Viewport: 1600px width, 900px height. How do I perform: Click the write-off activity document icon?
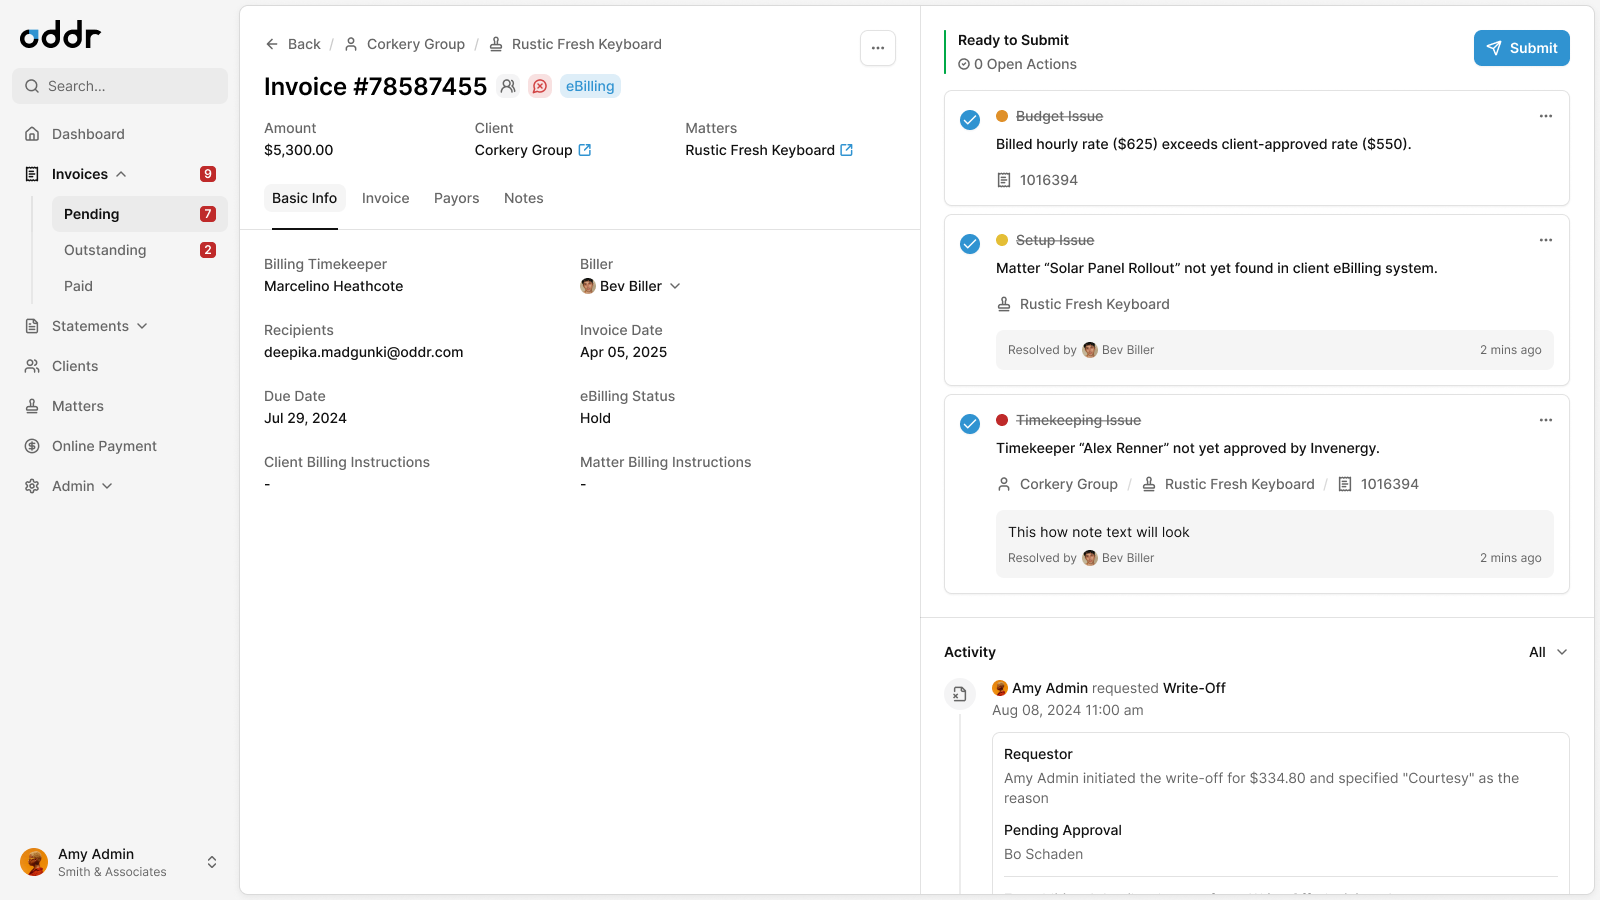pos(960,694)
